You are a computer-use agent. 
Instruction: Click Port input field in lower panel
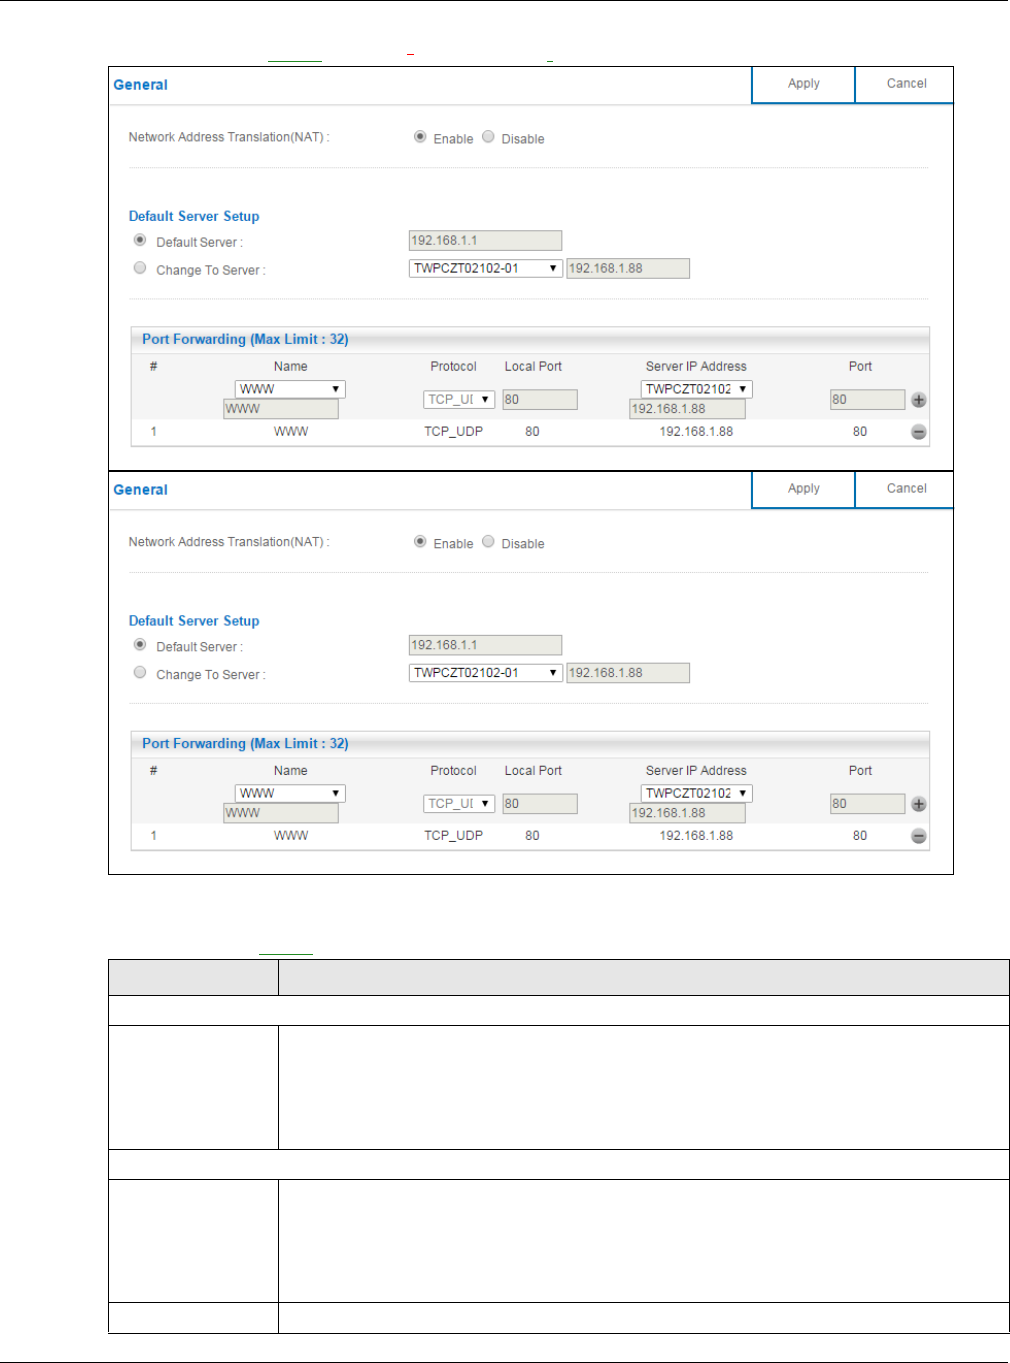click(x=867, y=803)
